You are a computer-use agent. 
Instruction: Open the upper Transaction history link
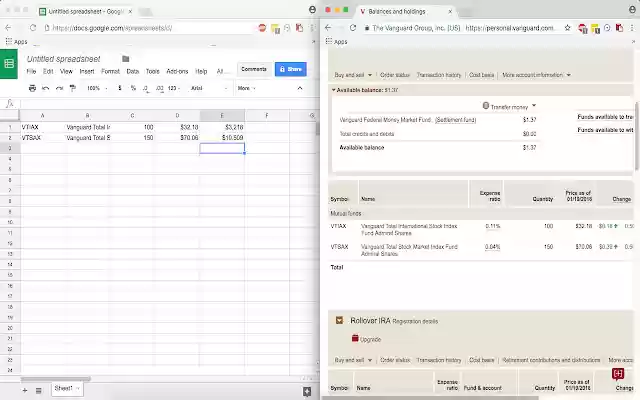(x=439, y=75)
